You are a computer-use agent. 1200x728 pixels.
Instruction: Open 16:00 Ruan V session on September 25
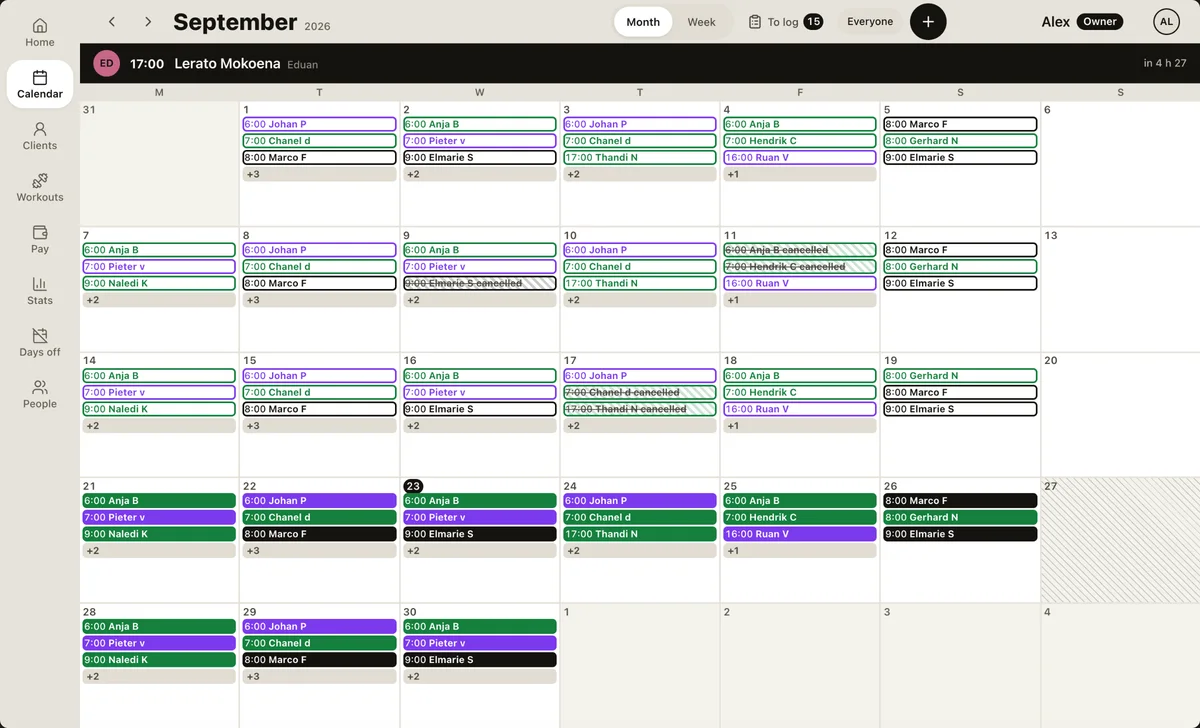[x=799, y=534]
